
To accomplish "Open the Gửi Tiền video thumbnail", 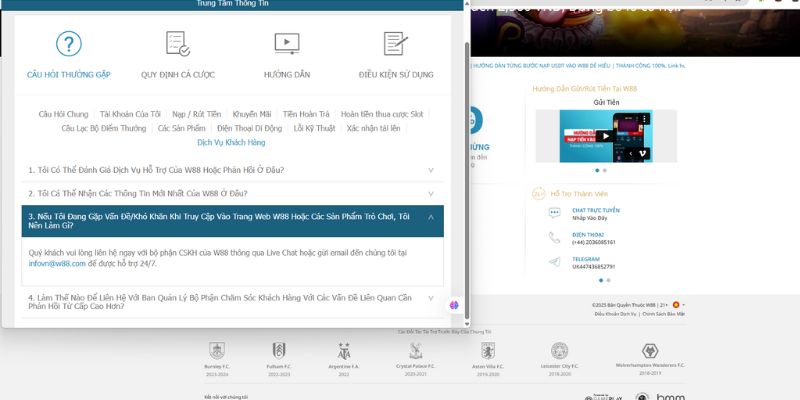I will (606, 136).
